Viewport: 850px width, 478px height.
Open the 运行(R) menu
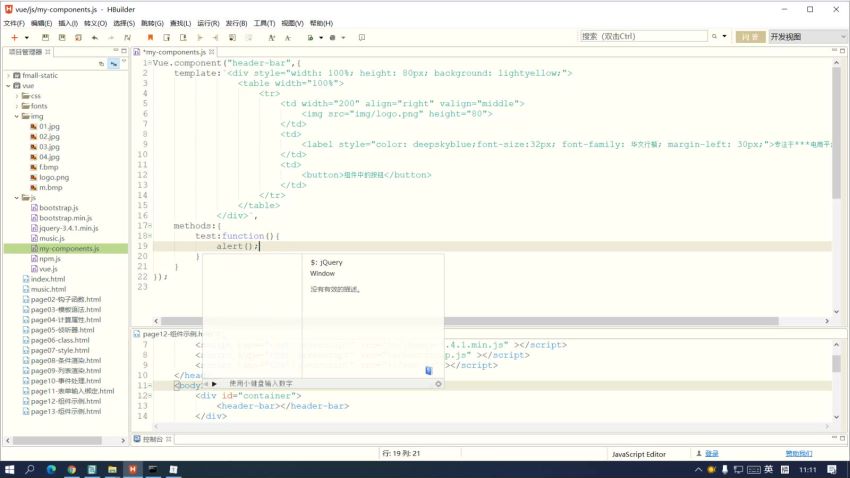[x=208, y=23]
